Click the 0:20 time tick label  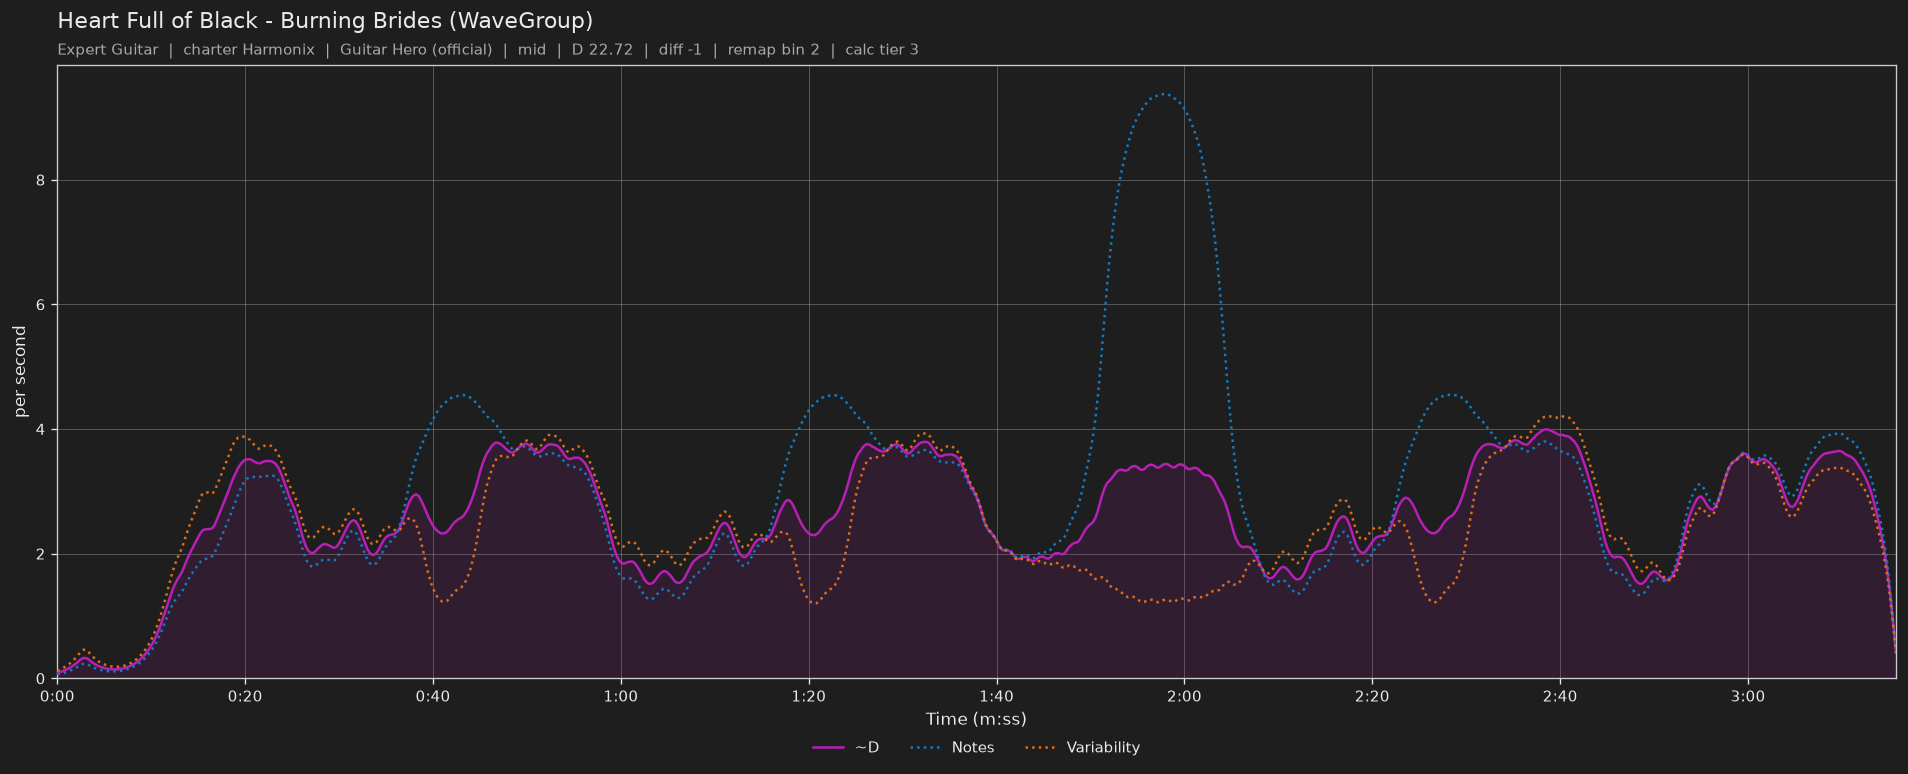click(245, 696)
